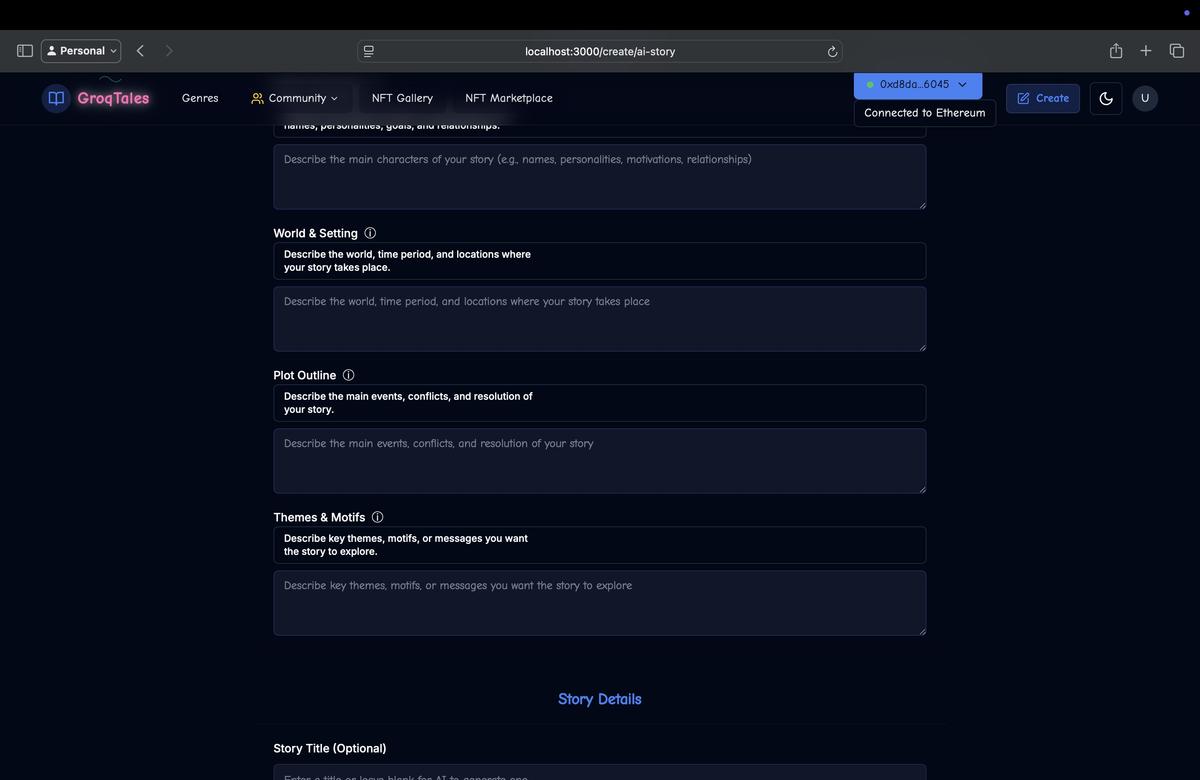Expand the Community dropdown chevron
Viewport: 1200px width, 780px height.
point(334,98)
